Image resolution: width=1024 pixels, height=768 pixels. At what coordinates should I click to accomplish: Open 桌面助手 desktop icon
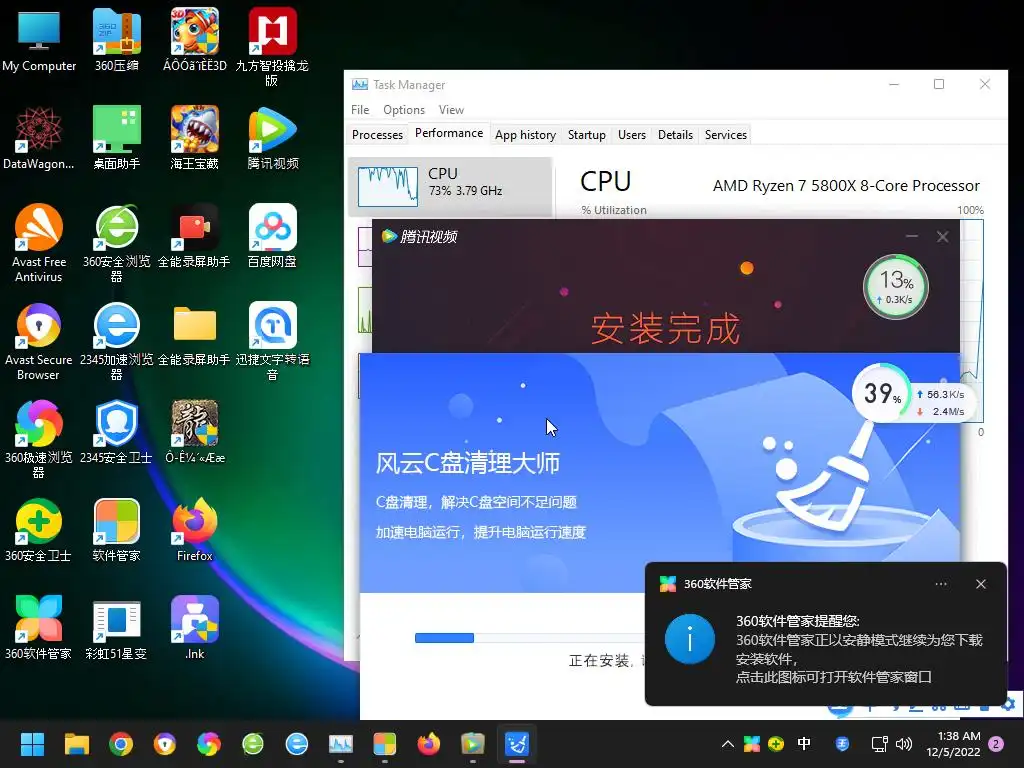116,138
